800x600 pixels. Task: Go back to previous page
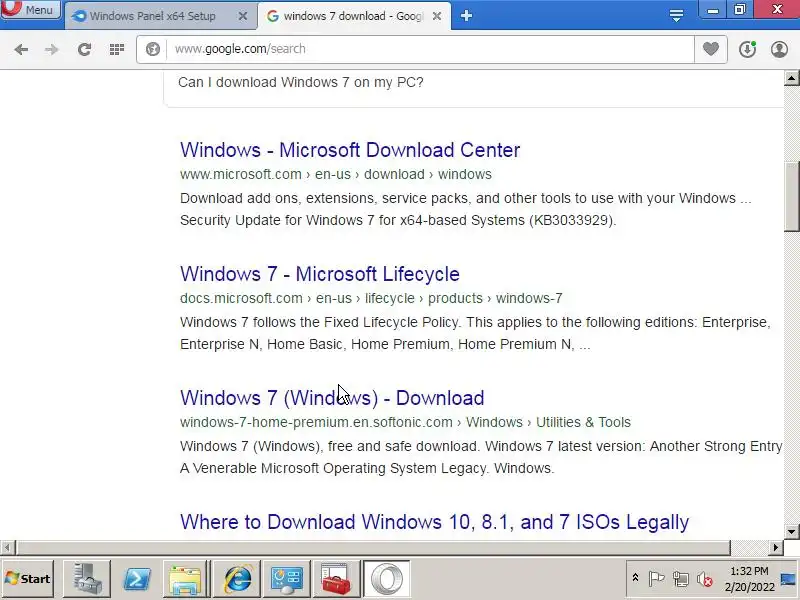21,49
